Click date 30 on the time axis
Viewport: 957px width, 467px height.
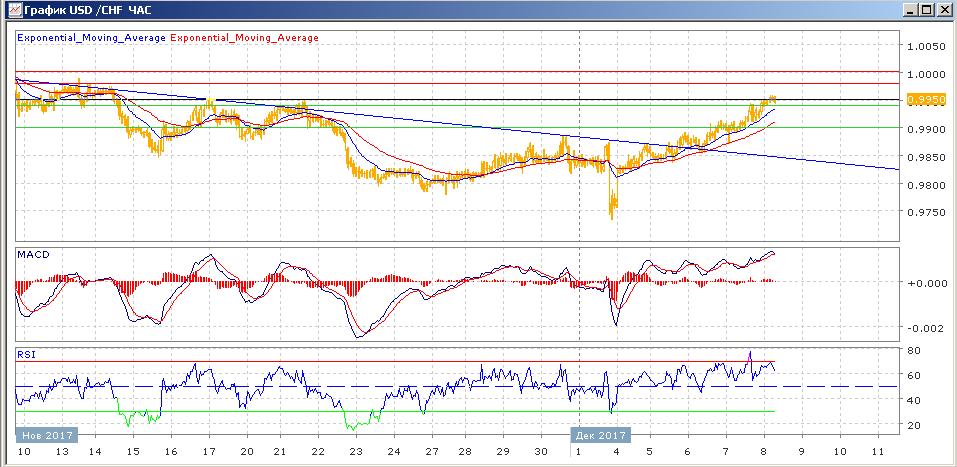click(x=541, y=452)
